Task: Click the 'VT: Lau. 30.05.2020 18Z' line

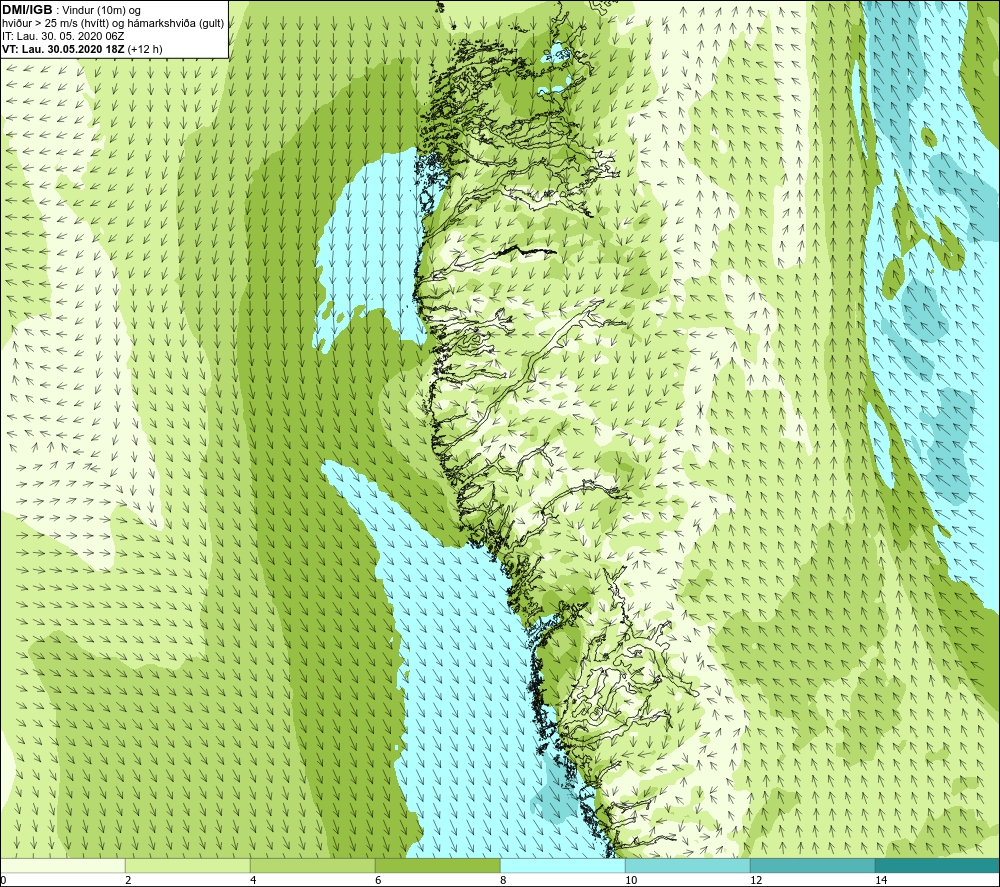Action: [63, 48]
